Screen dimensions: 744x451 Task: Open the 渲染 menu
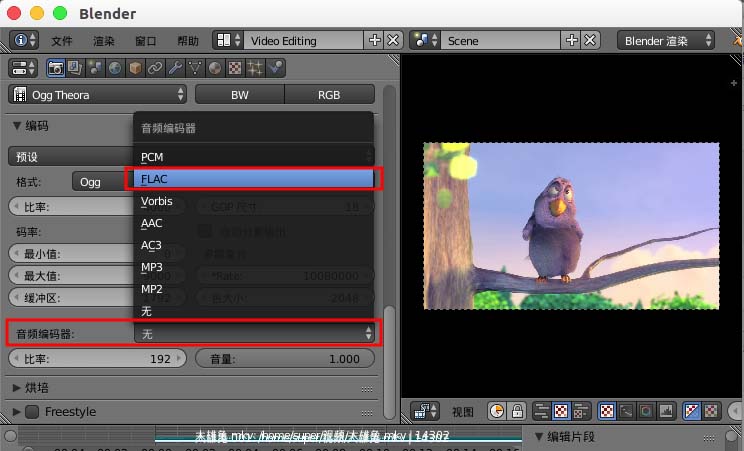tap(103, 41)
